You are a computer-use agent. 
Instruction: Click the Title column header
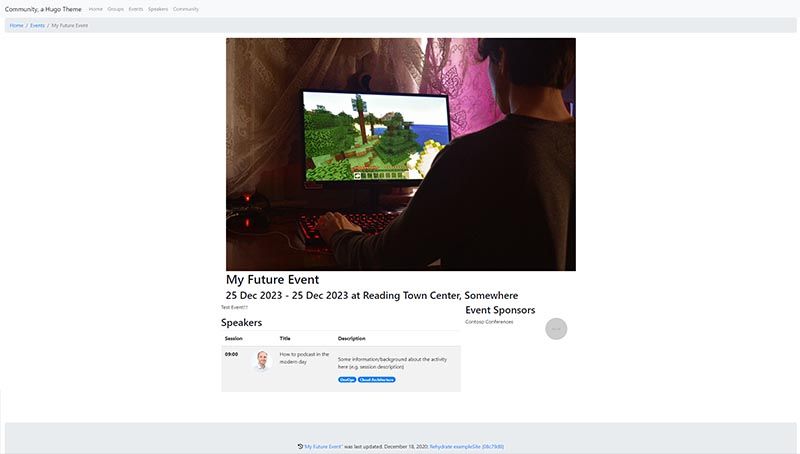(x=285, y=338)
